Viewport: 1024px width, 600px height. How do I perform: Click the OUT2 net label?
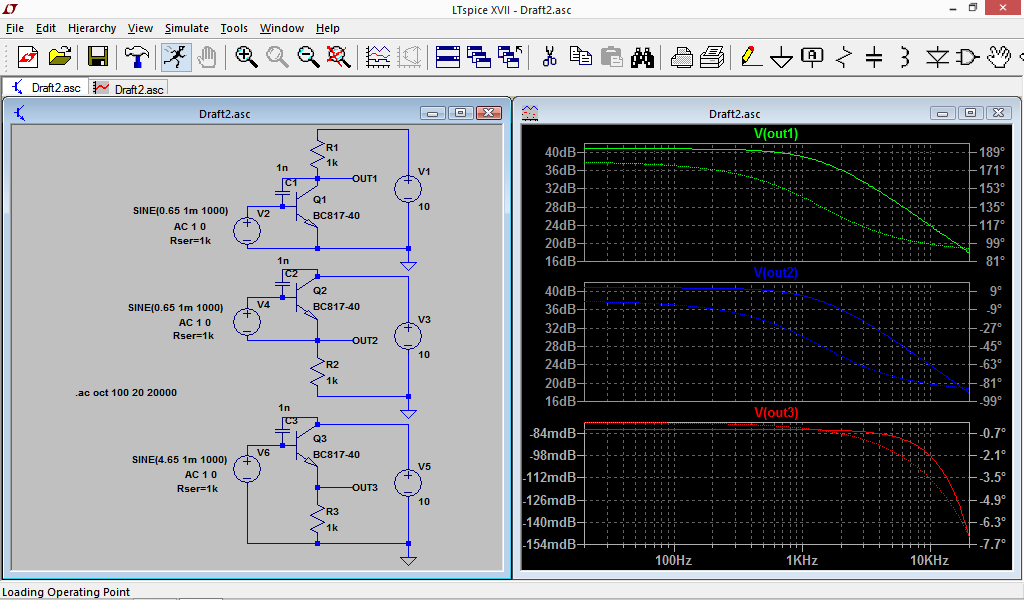[x=365, y=340]
